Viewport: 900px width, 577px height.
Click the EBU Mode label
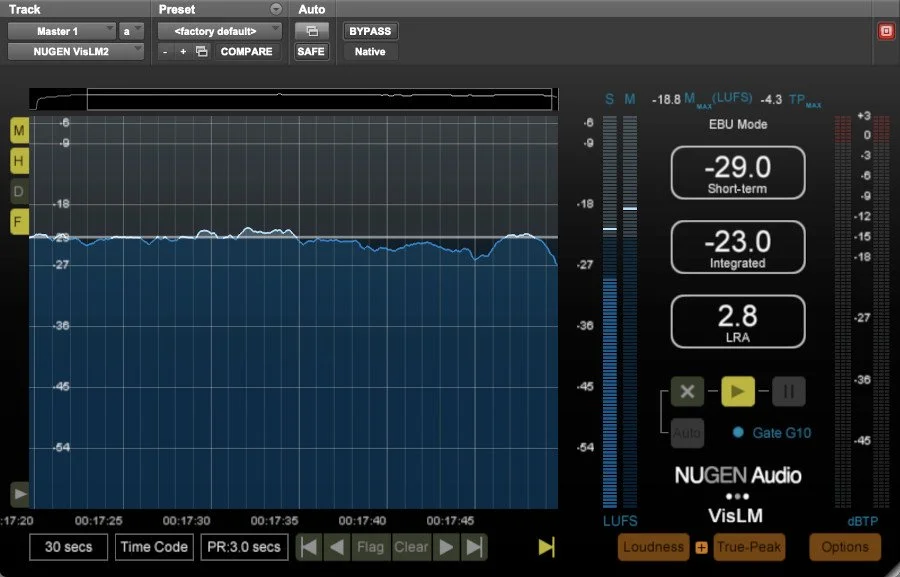738,124
